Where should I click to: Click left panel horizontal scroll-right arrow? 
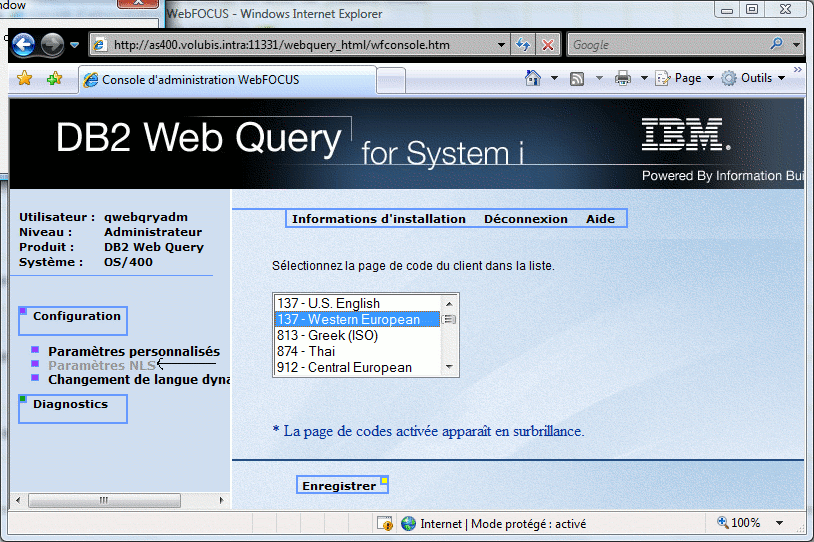[222, 500]
